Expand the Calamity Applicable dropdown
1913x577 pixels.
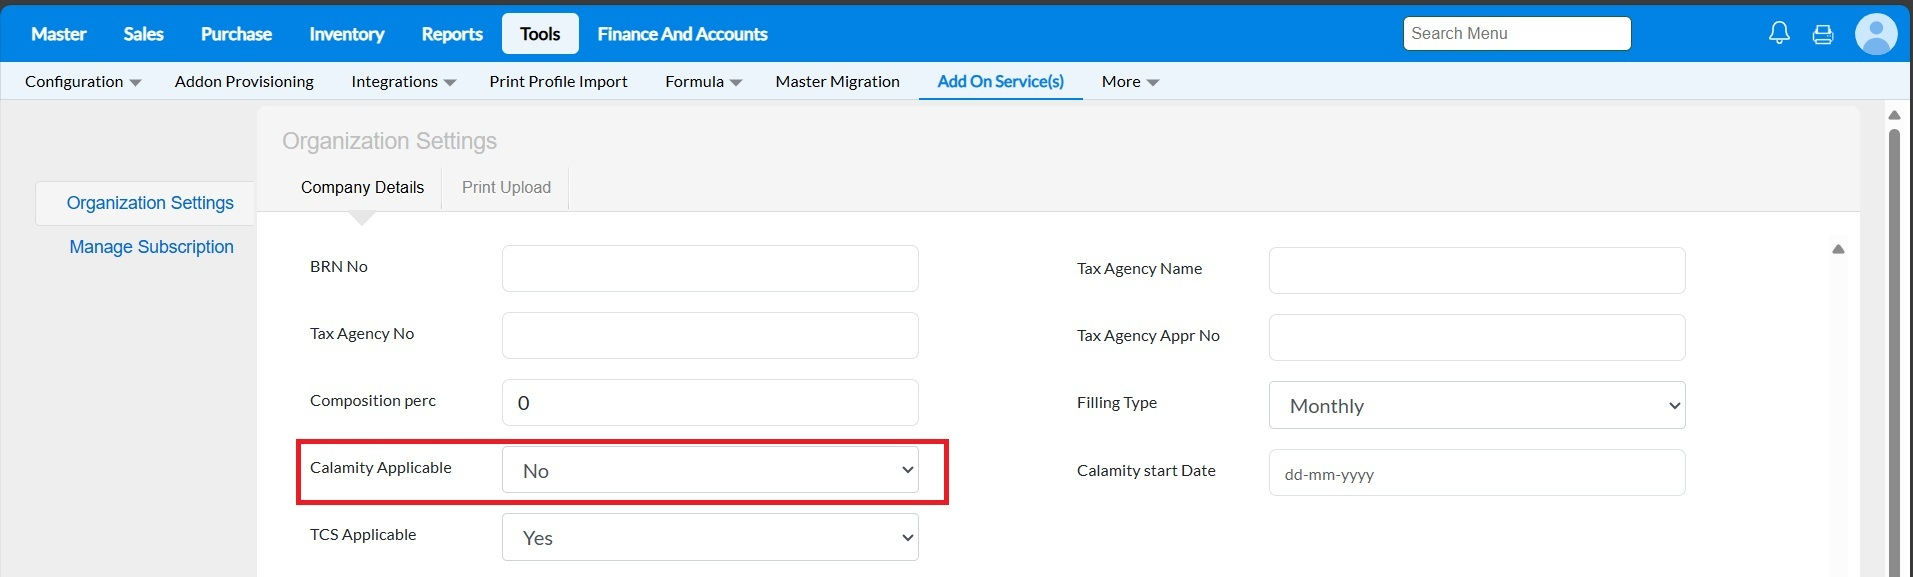tap(710, 470)
